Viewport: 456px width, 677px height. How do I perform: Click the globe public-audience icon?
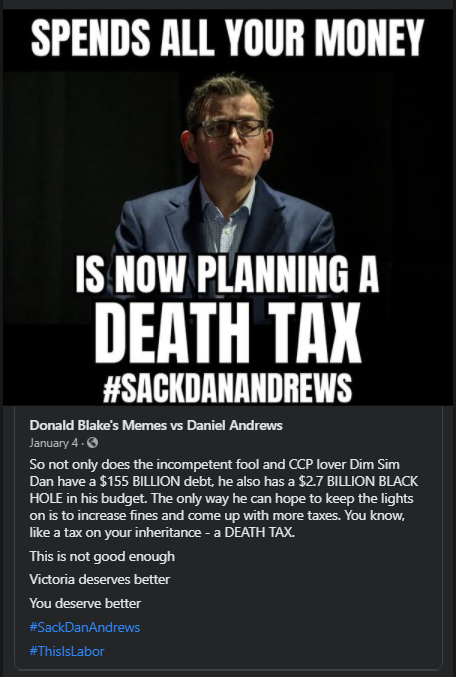[92, 443]
